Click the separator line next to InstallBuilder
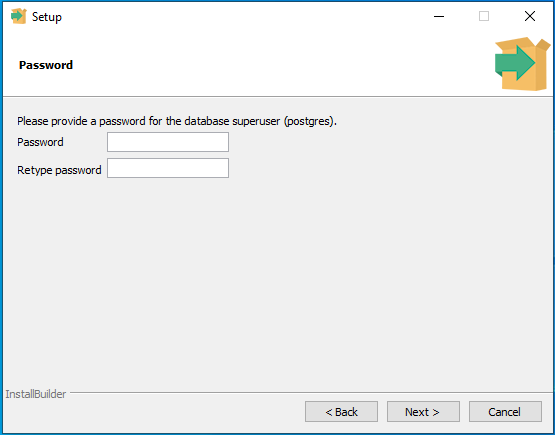 coord(311,392)
